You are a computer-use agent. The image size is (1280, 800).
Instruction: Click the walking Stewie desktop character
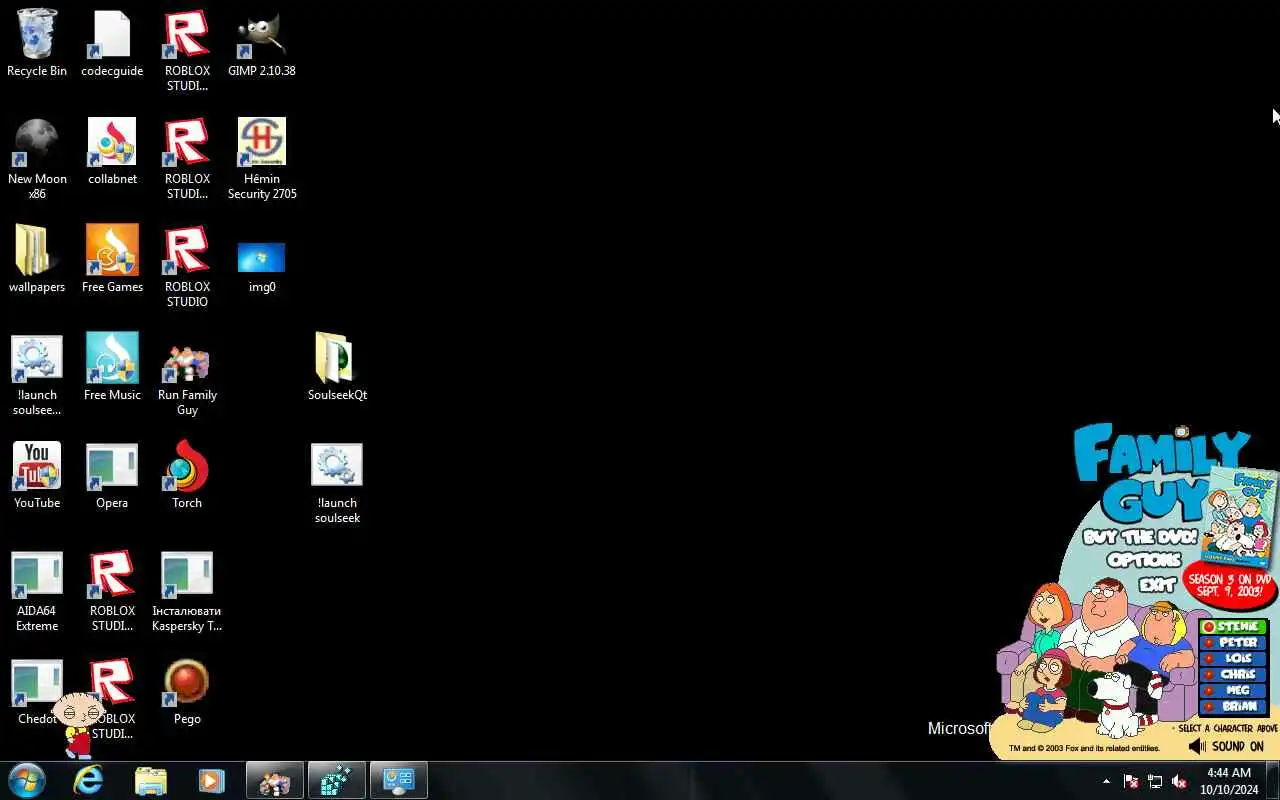tap(78, 724)
